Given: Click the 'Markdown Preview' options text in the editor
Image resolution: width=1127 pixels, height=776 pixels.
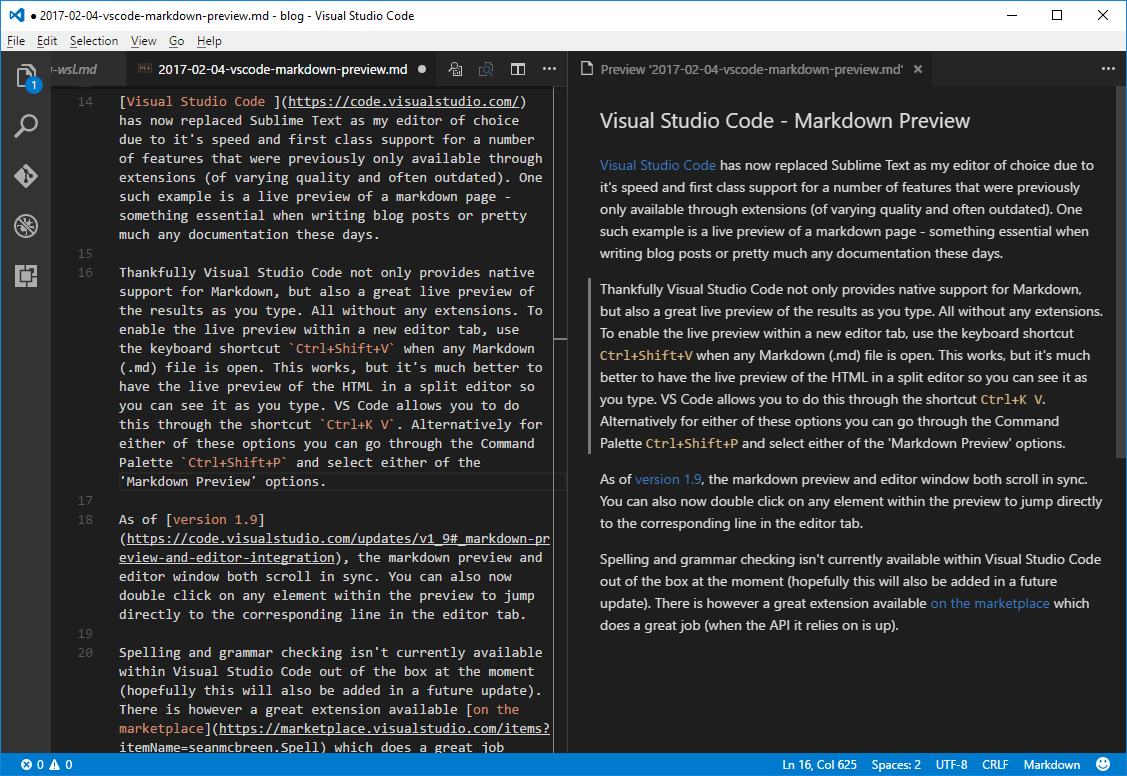Looking at the screenshot, I should click(x=222, y=481).
